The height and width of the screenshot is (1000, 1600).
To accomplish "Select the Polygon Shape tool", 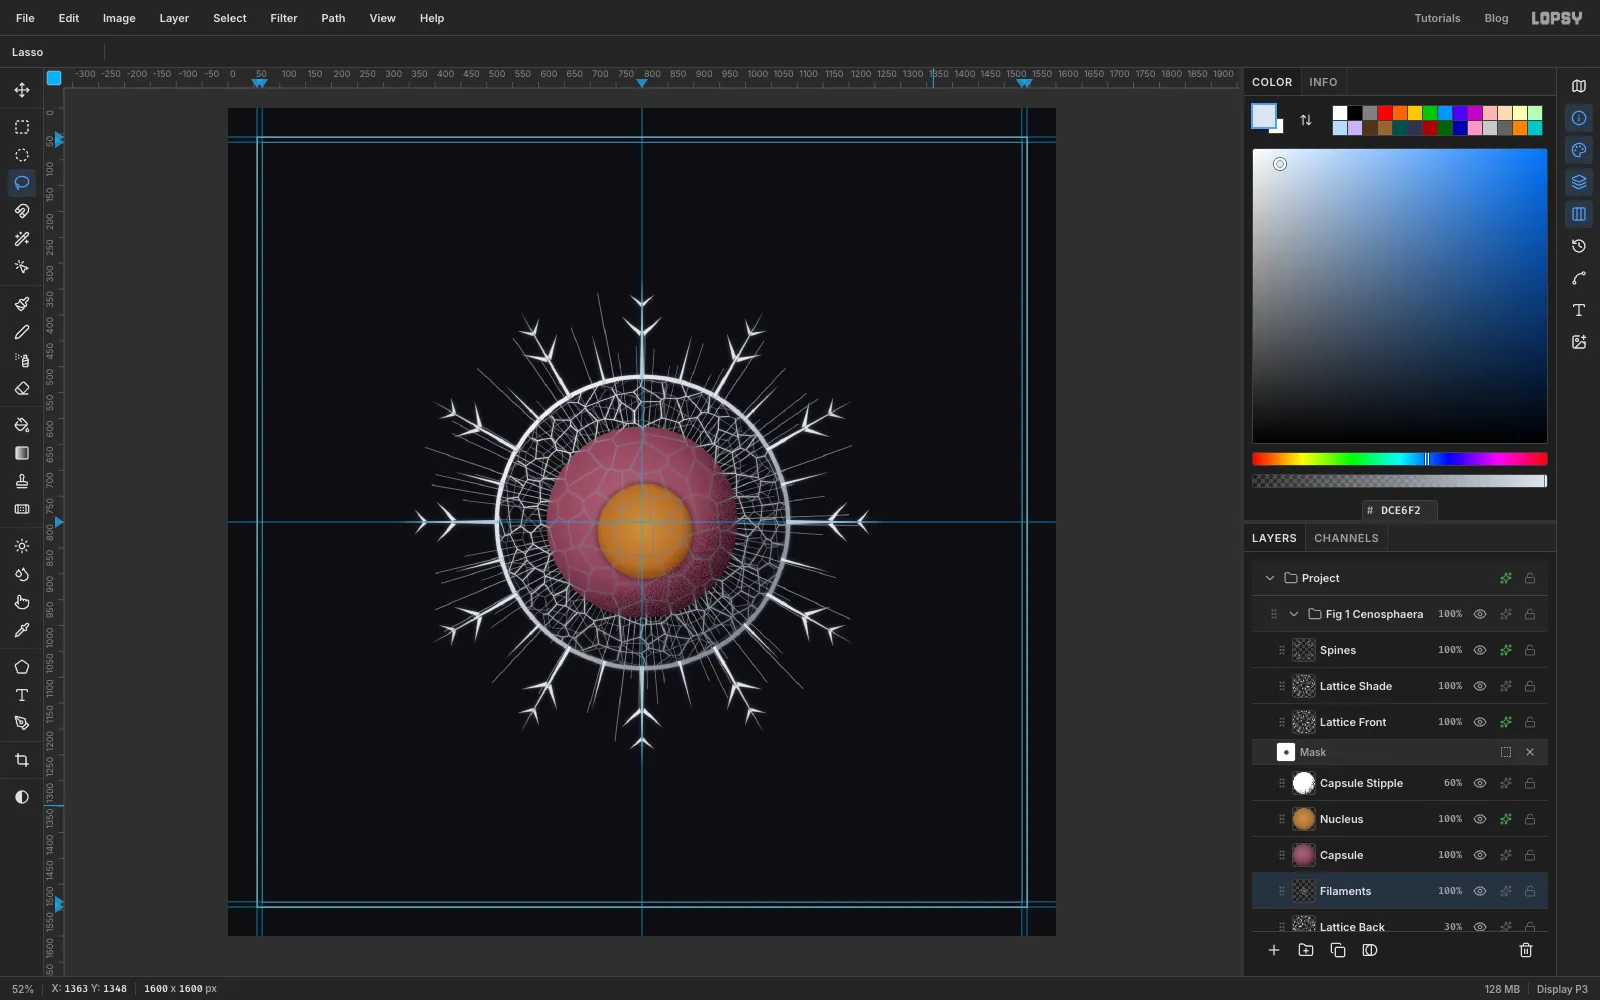I will pos(22,667).
